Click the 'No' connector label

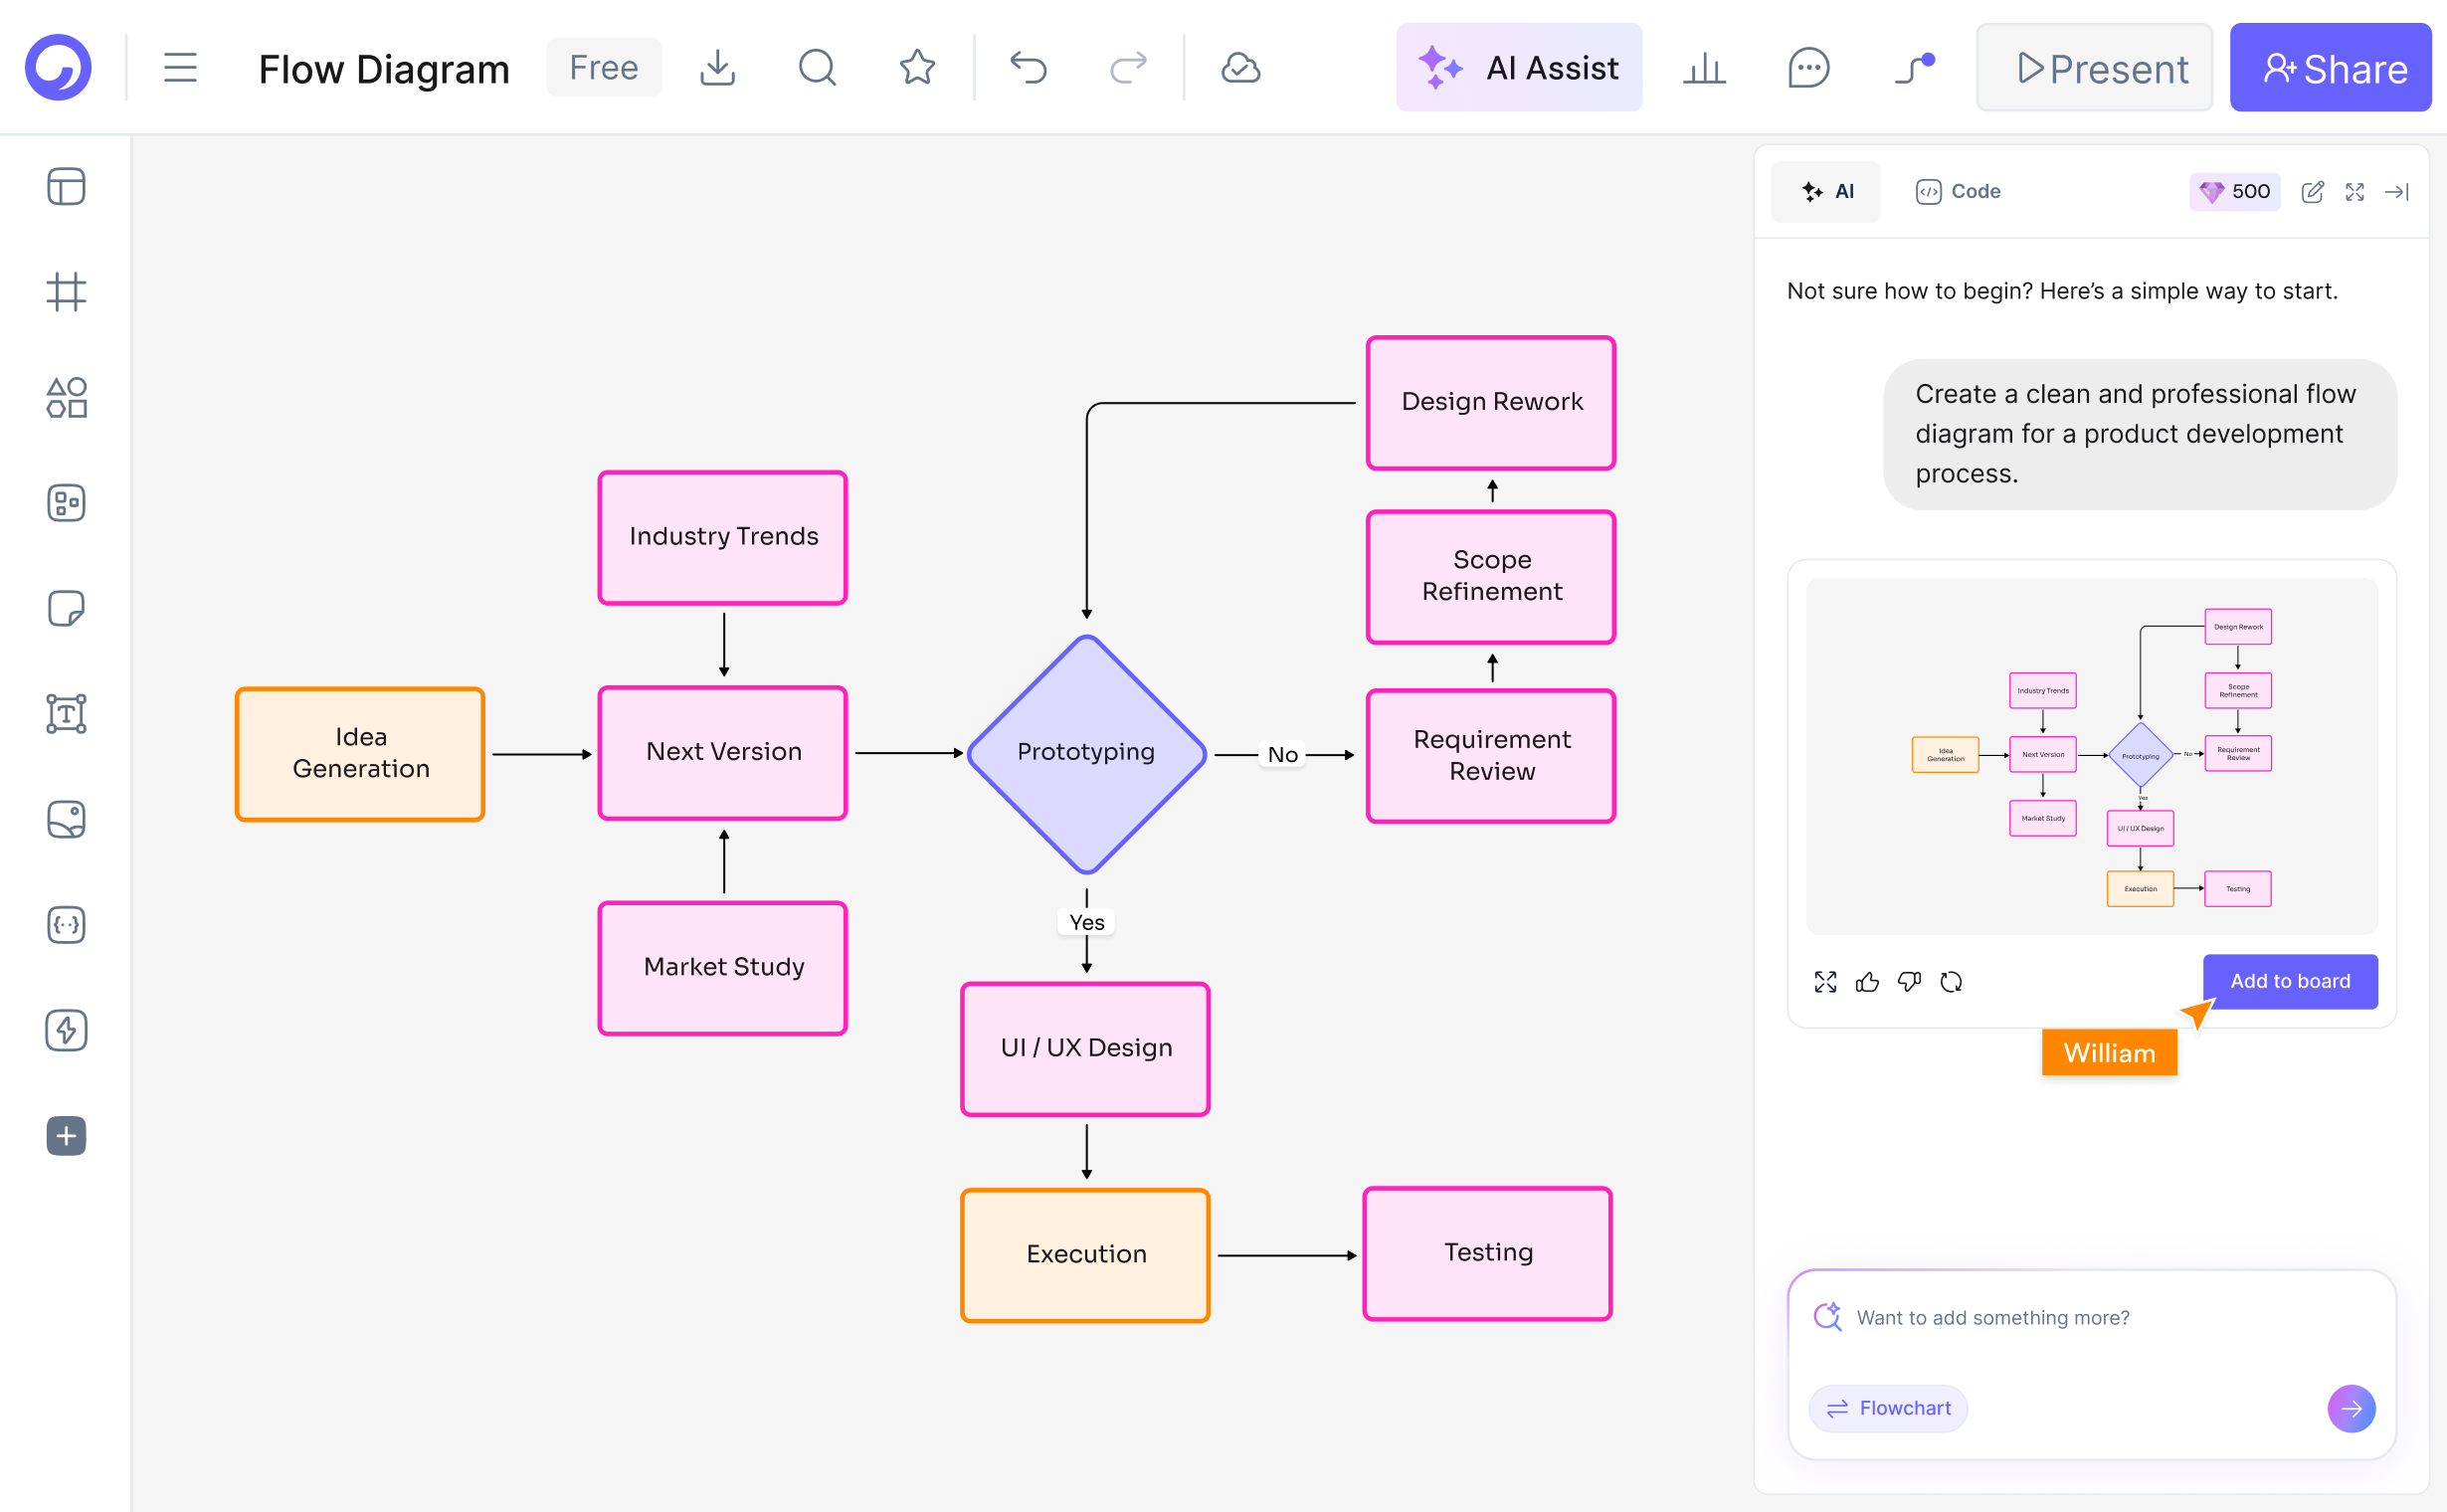tap(1282, 755)
